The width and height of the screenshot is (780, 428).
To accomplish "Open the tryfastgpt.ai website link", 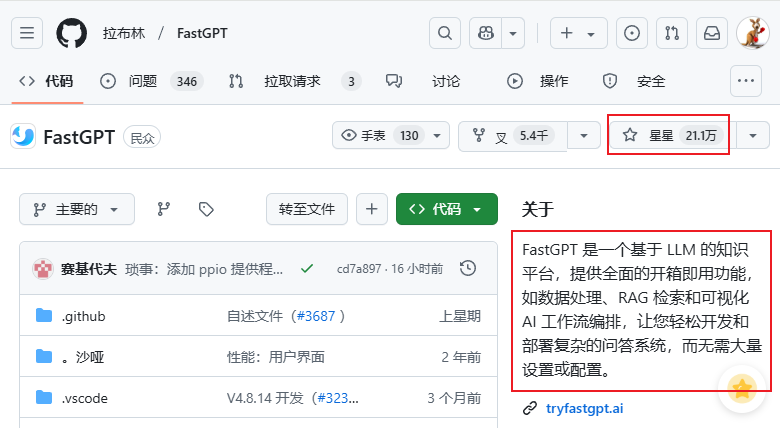I will pos(584,409).
